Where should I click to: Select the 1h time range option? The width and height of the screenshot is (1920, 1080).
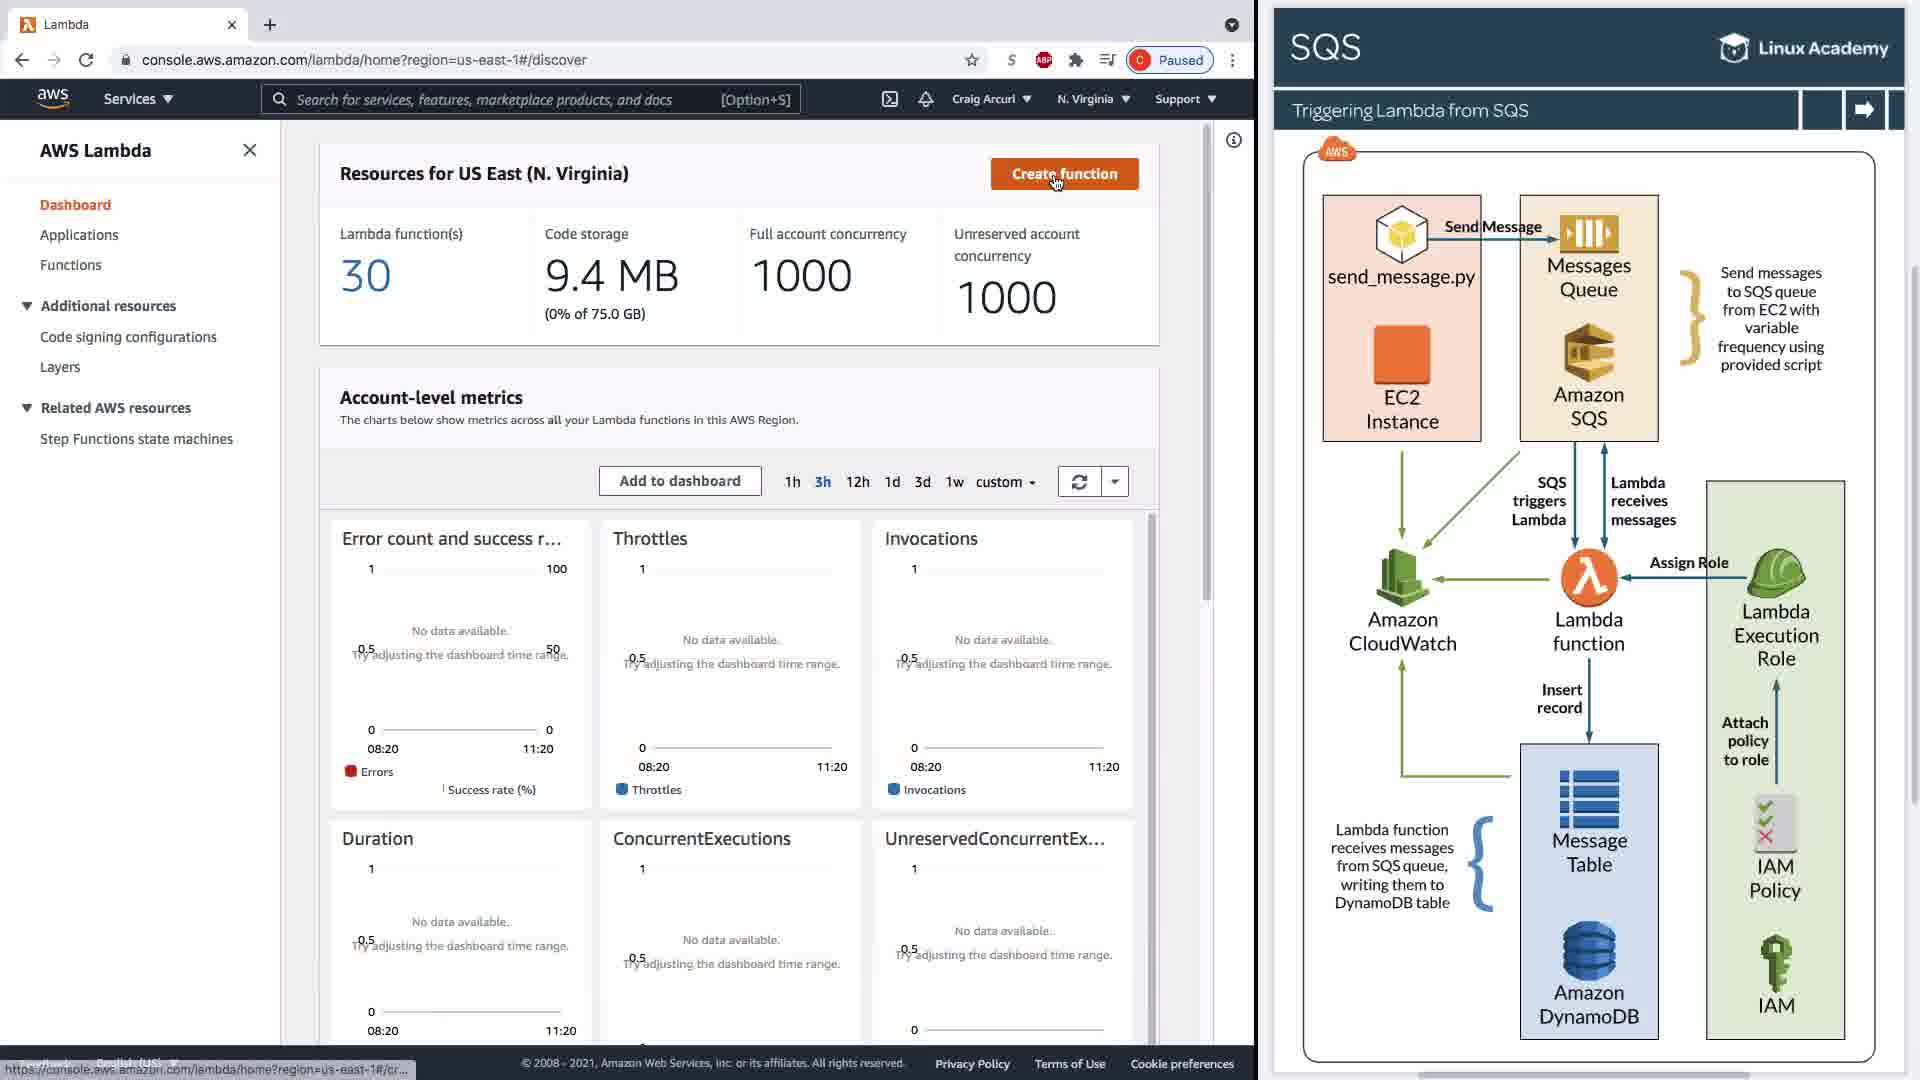792,482
